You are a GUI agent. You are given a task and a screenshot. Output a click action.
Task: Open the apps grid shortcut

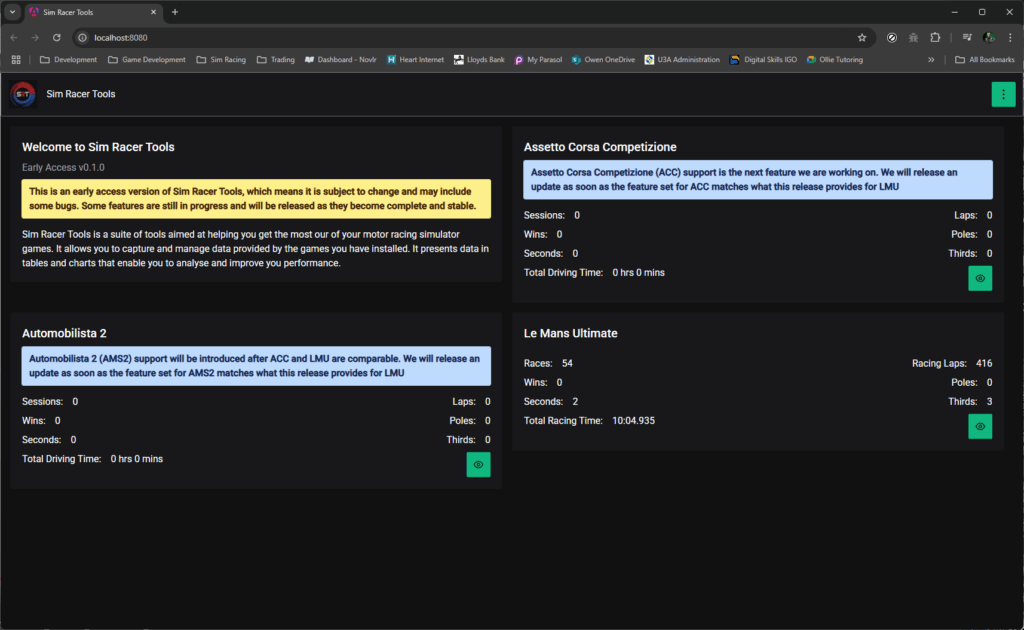[16, 59]
